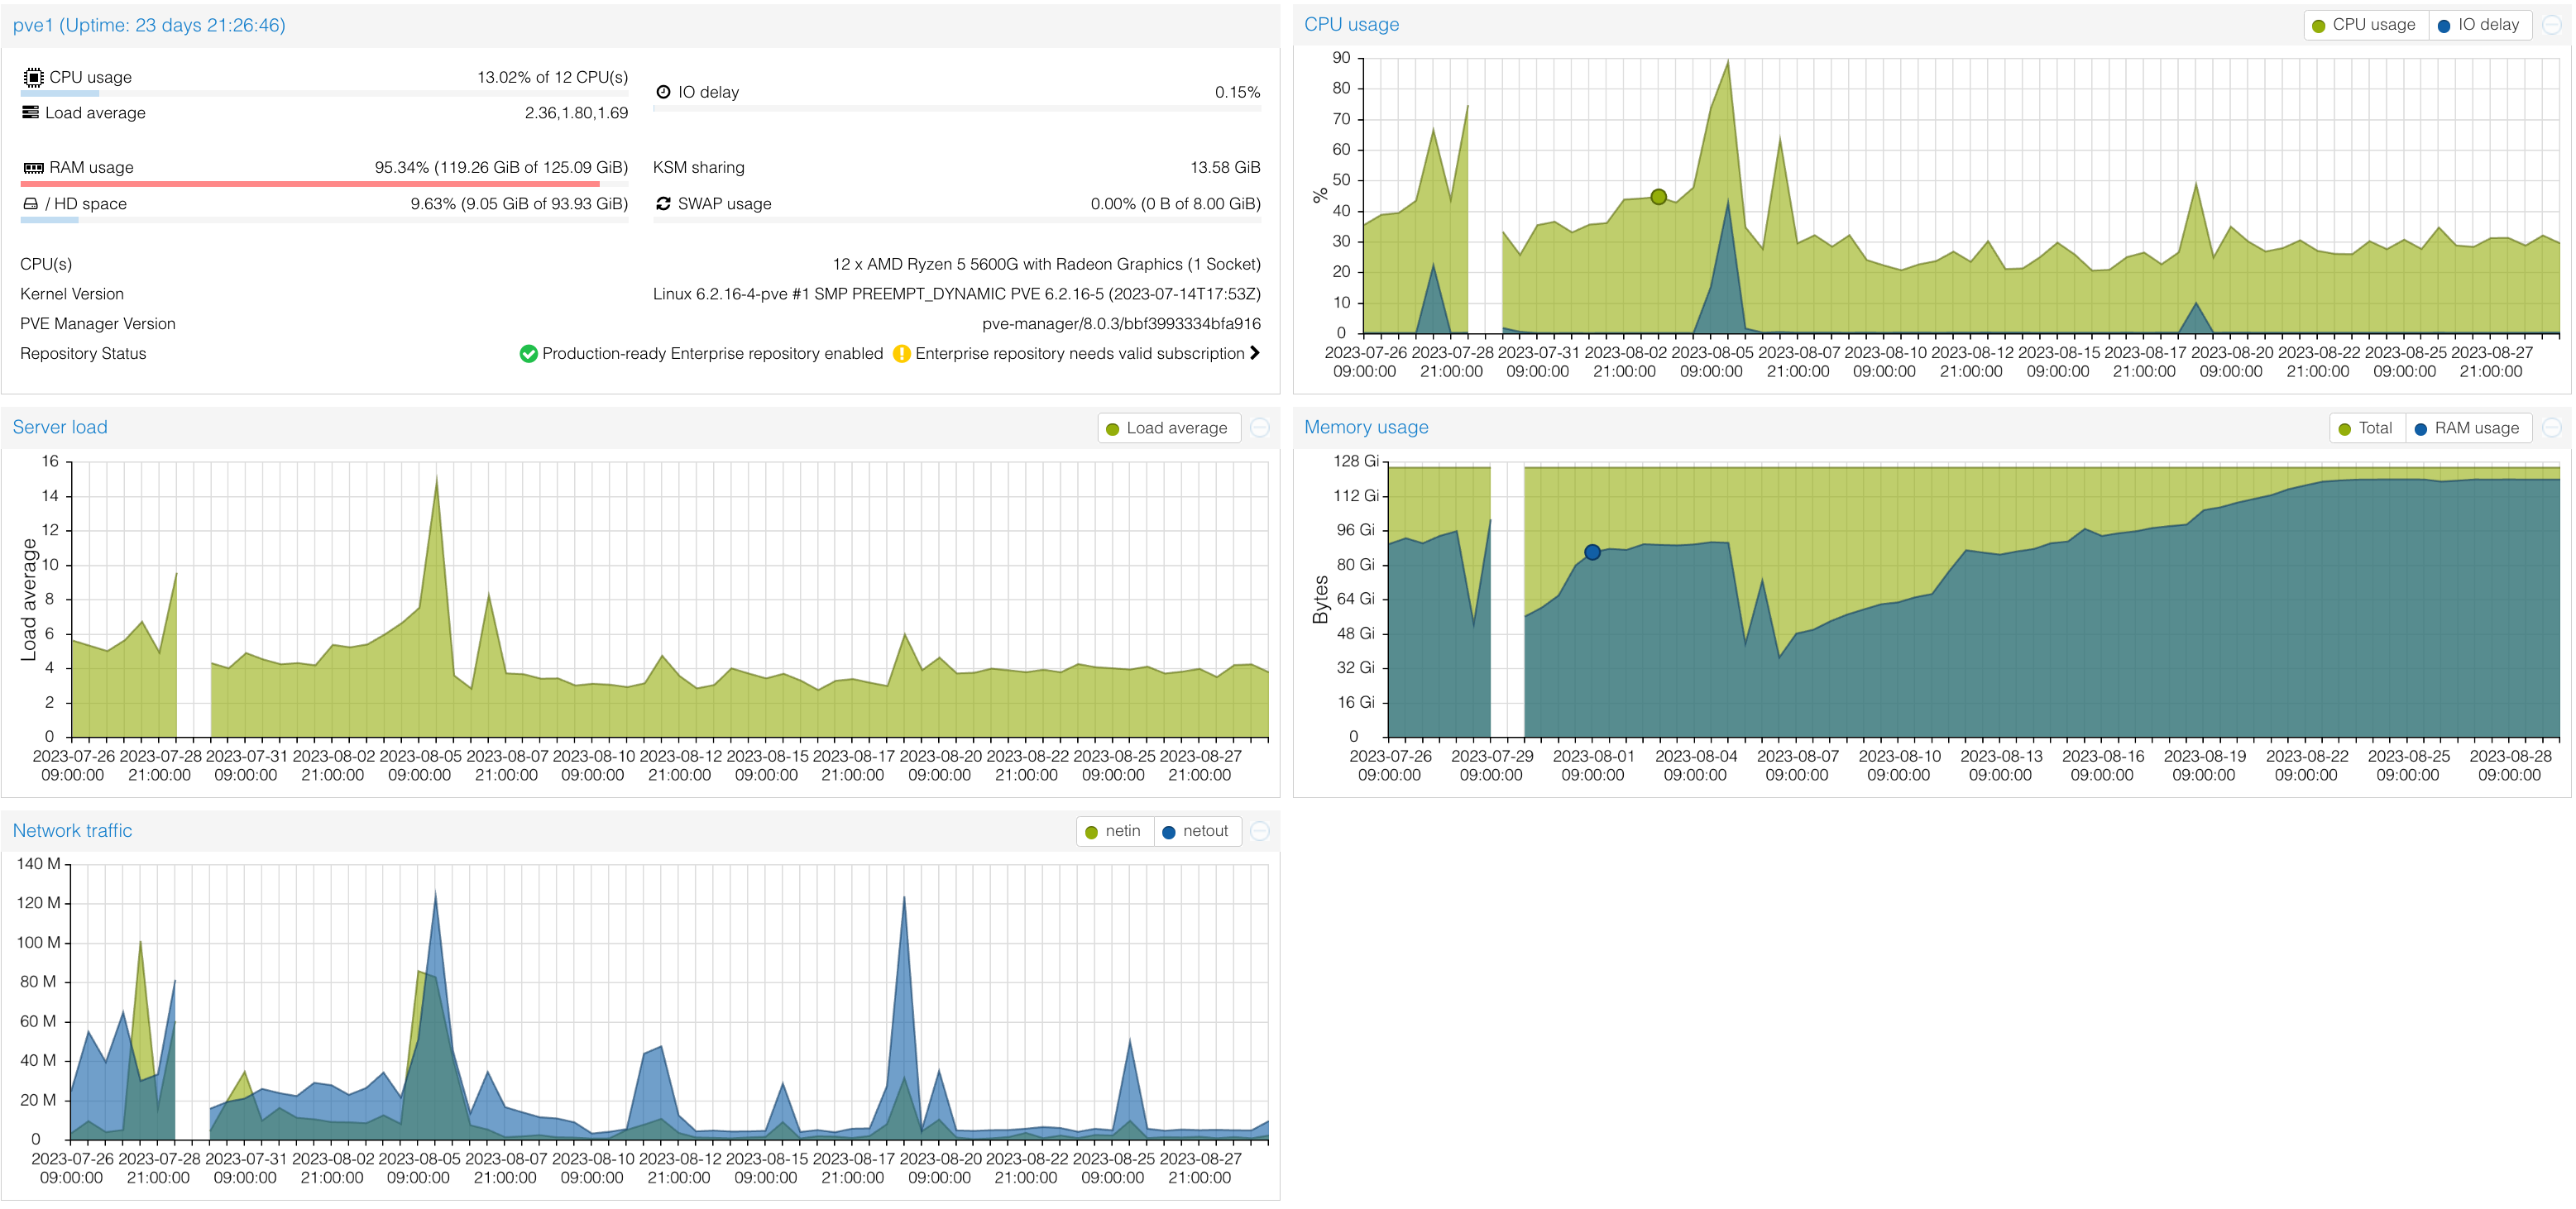The image size is (2576, 1209).
Task: Click the PVE Manager Version label
Action: tap(98, 324)
